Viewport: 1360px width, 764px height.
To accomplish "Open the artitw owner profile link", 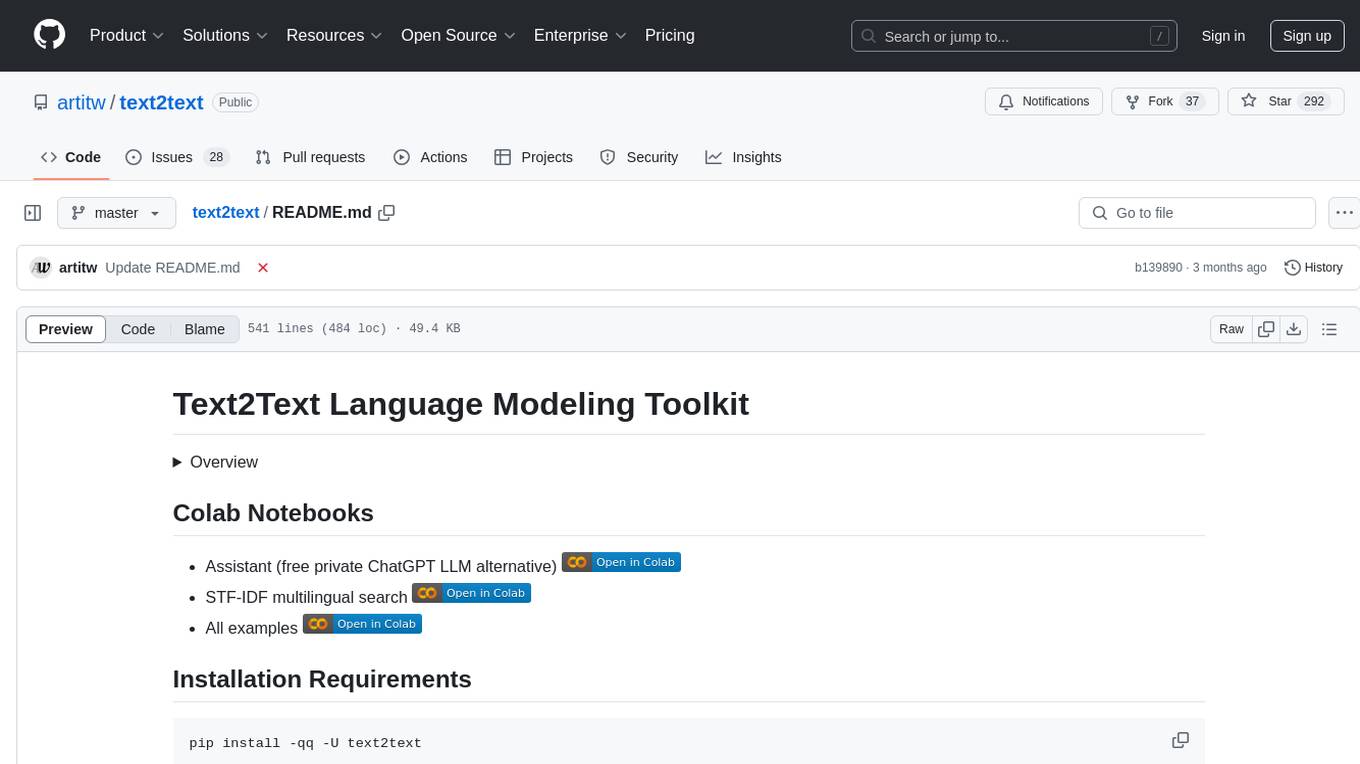I will click(x=82, y=102).
